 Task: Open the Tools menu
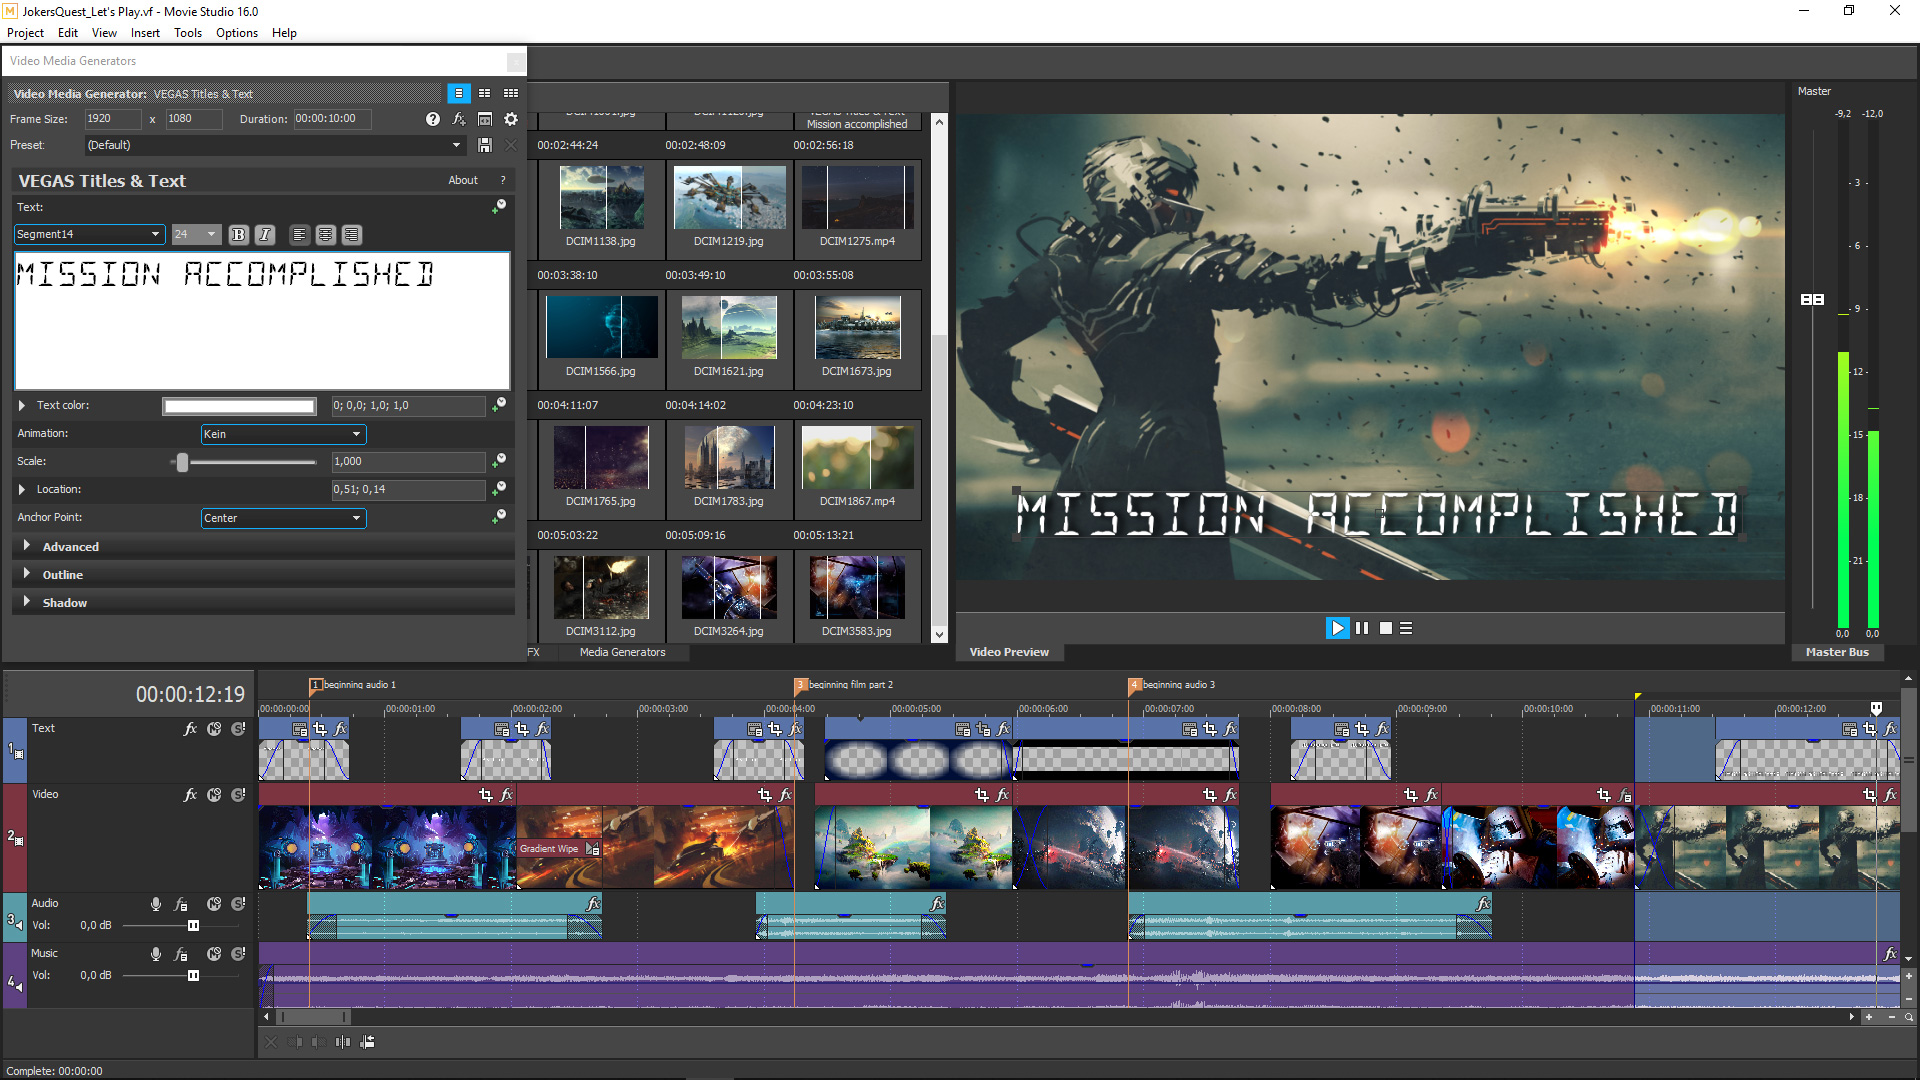(x=188, y=33)
